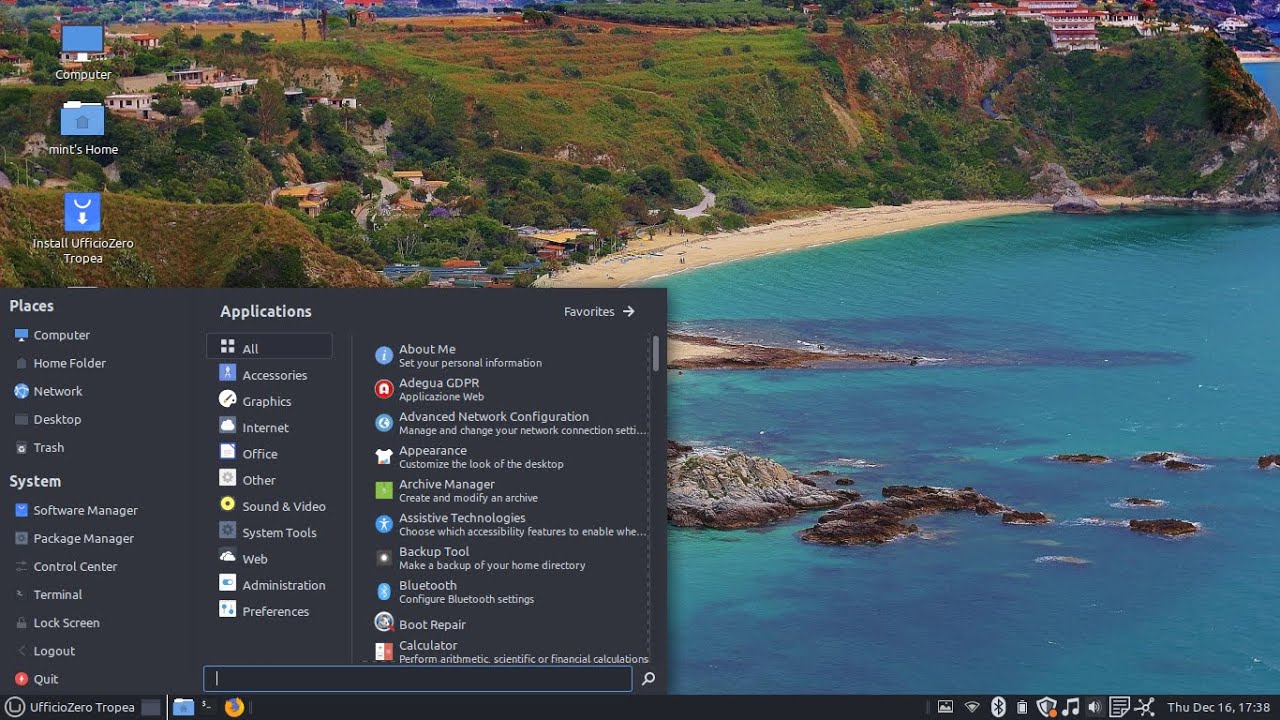The width and height of the screenshot is (1280, 720).
Task: Launch Archive Manager from the list
Action: click(446, 490)
